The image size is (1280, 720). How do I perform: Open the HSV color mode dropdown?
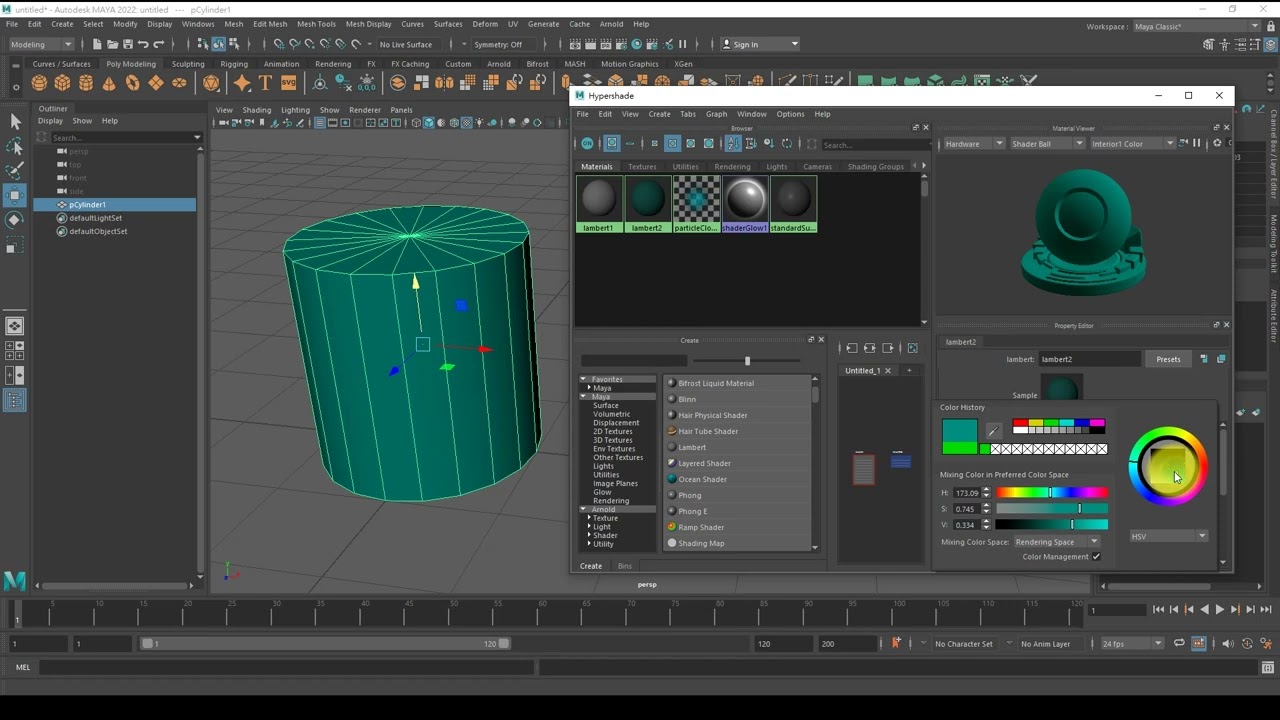tap(1169, 537)
